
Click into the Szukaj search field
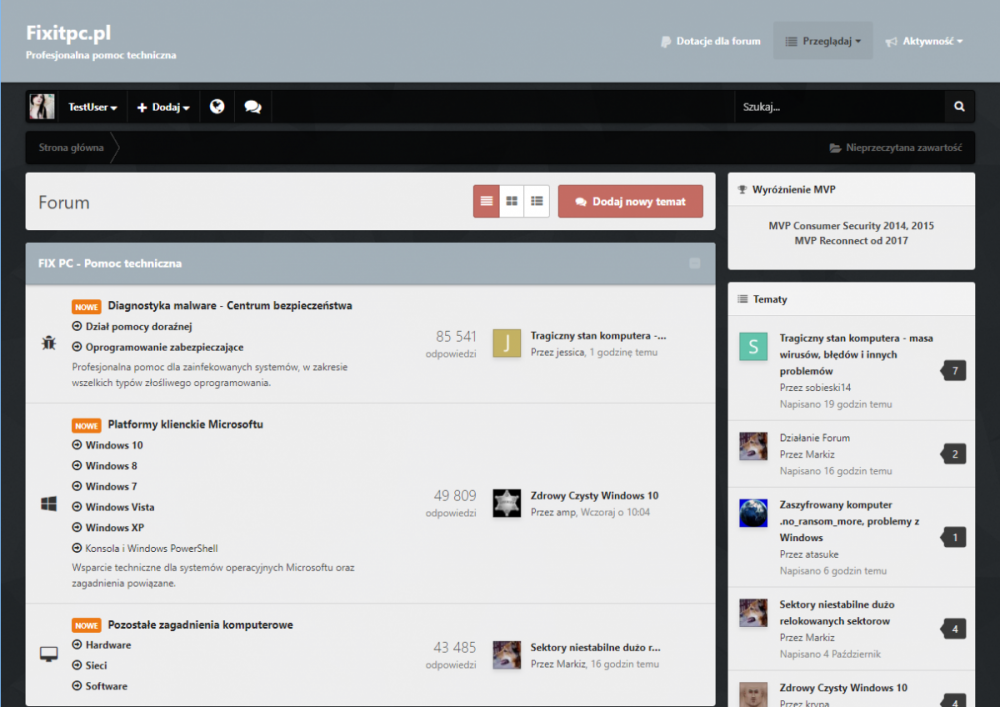pos(838,107)
